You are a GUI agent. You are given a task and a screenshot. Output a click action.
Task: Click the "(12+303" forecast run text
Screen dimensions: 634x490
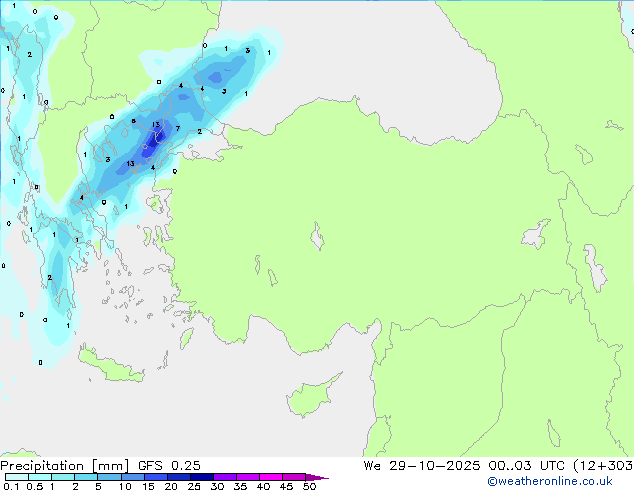603,466
